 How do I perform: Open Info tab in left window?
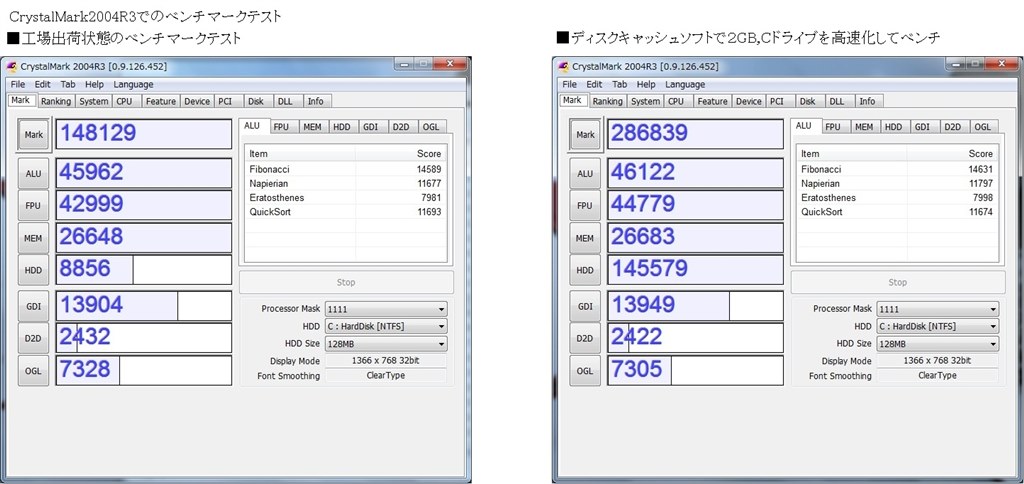[x=315, y=101]
